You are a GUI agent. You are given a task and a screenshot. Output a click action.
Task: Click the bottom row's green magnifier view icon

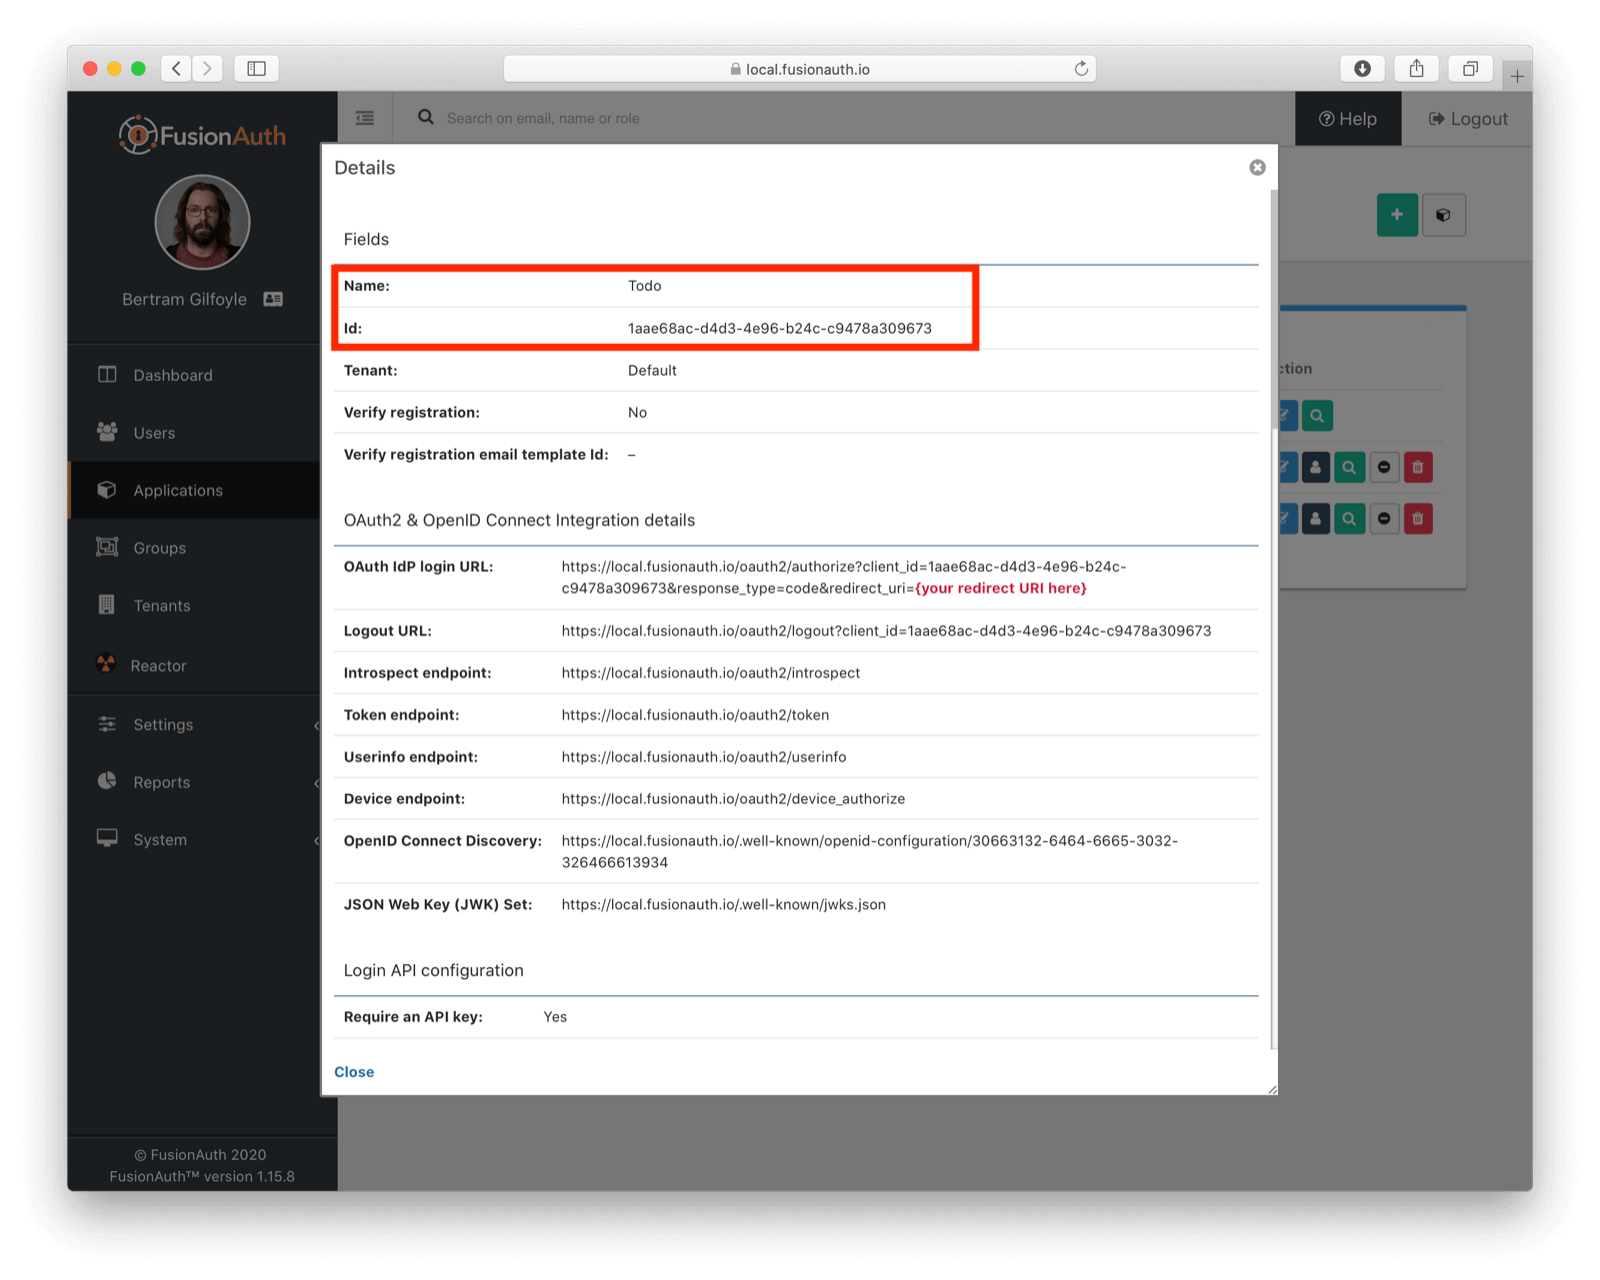[x=1350, y=518]
